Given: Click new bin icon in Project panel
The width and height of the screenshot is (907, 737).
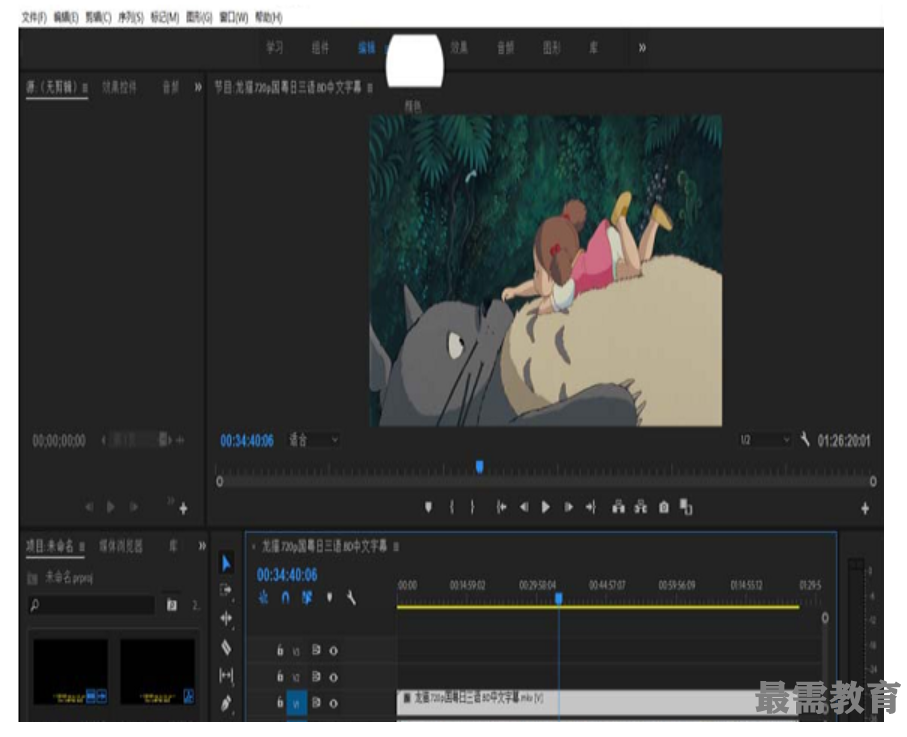Looking at the screenshot, I should 172,605.
